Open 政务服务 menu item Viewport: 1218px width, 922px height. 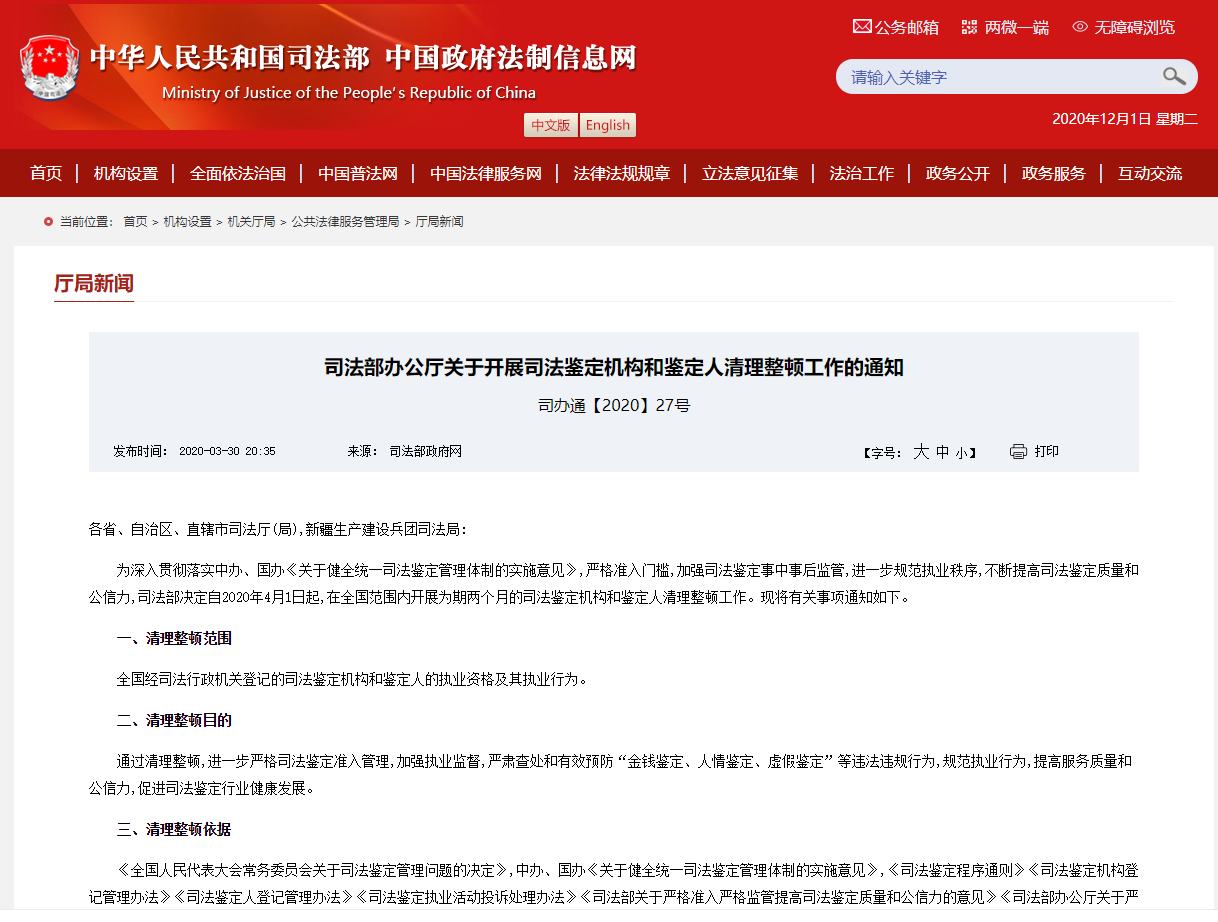(x=1054, y=173)
